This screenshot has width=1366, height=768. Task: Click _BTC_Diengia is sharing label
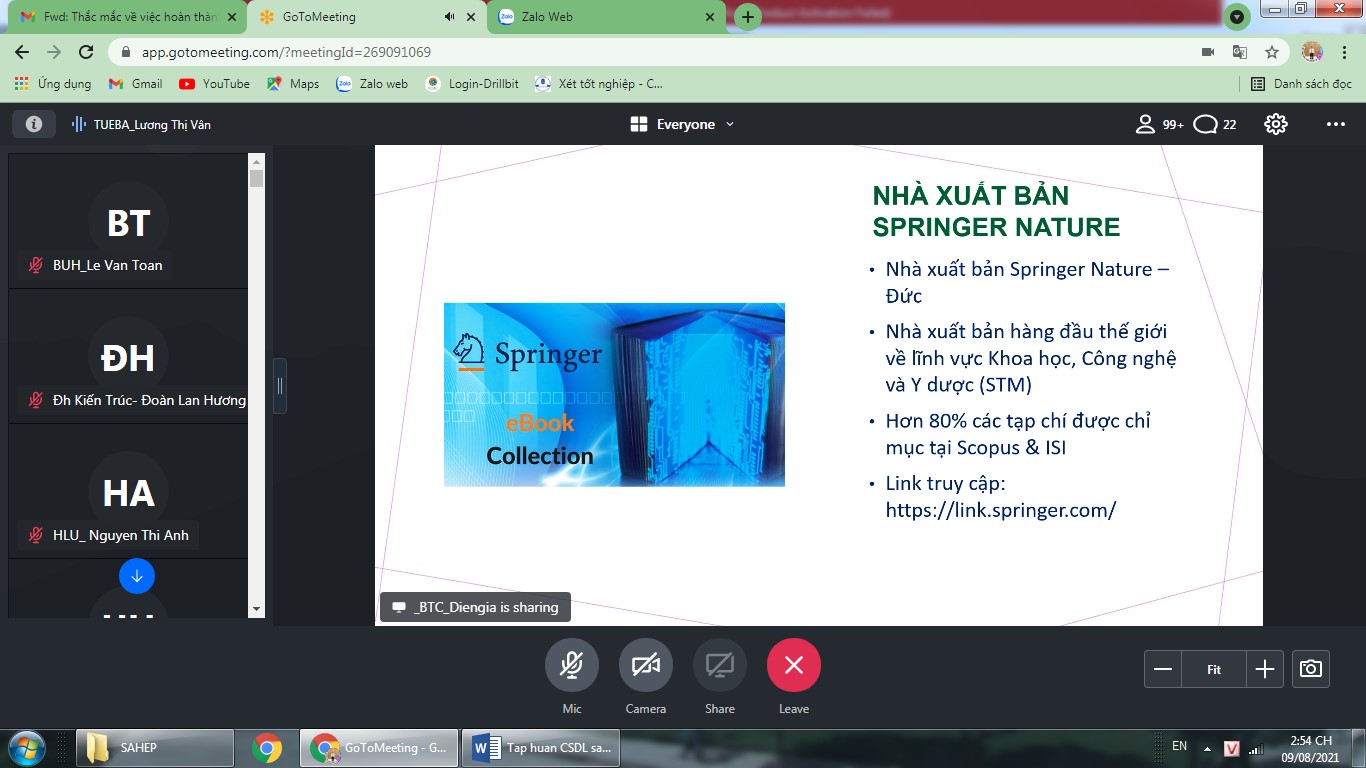click(475, 607)
